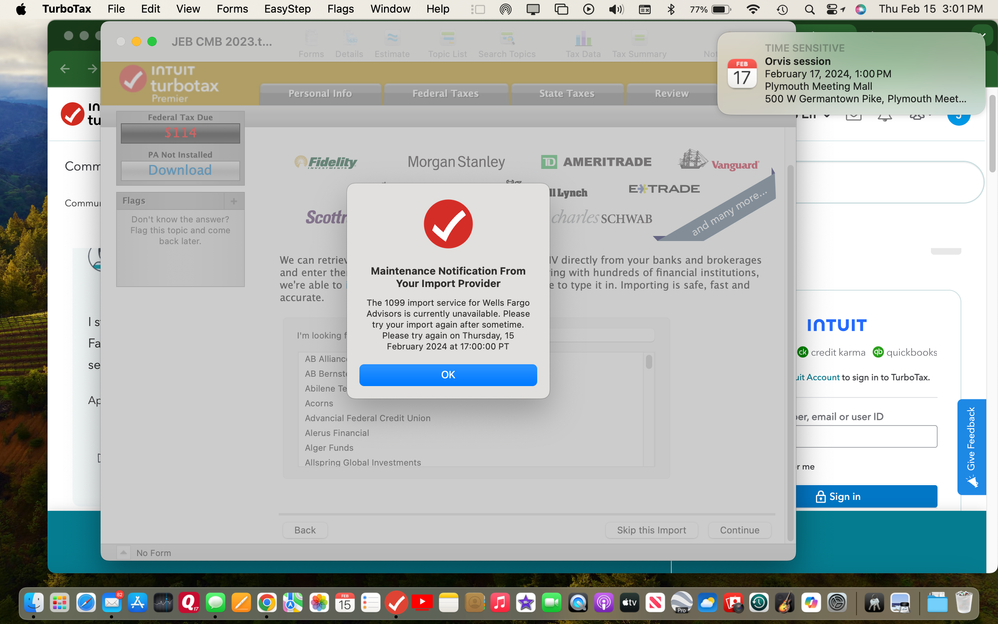Open System Settings from the Dock
This screenshot has height=624, width=998.
837,602
